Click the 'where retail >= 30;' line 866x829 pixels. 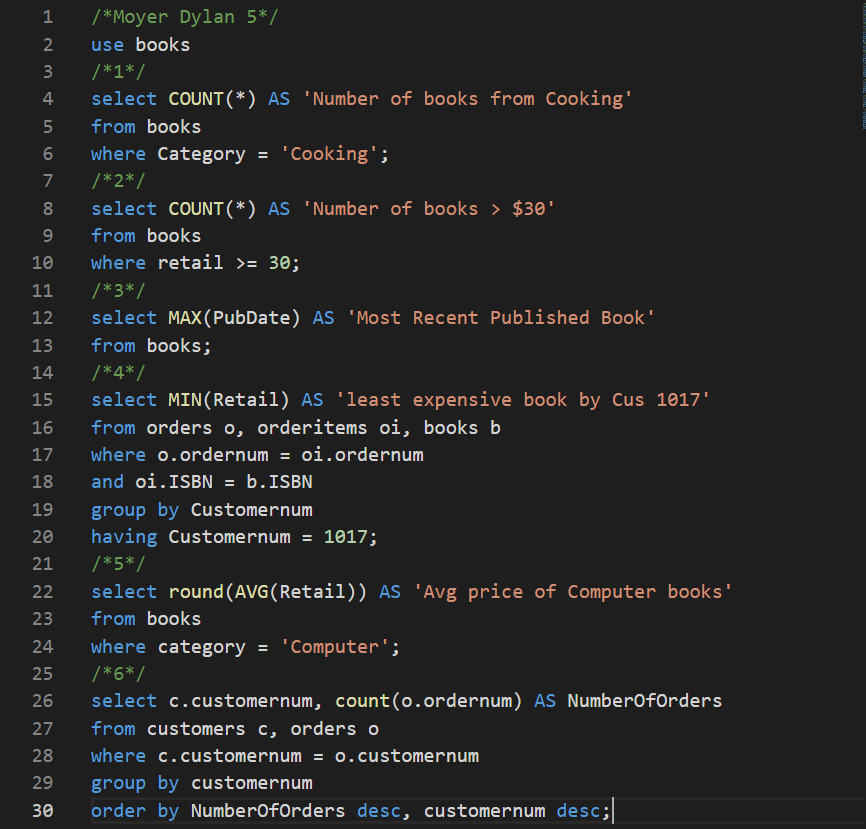click(196, 263)
